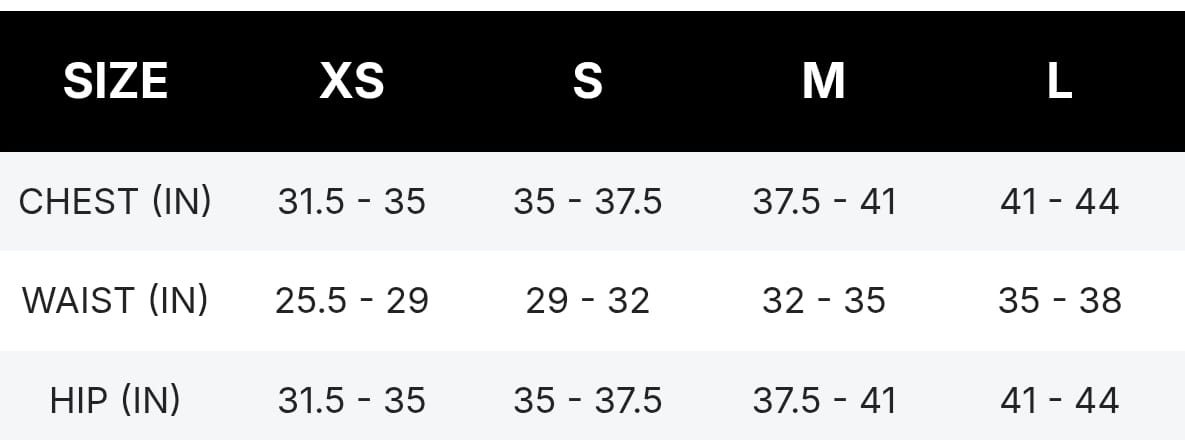Click the XS waist value 25.5 - 29

[352, 300]
